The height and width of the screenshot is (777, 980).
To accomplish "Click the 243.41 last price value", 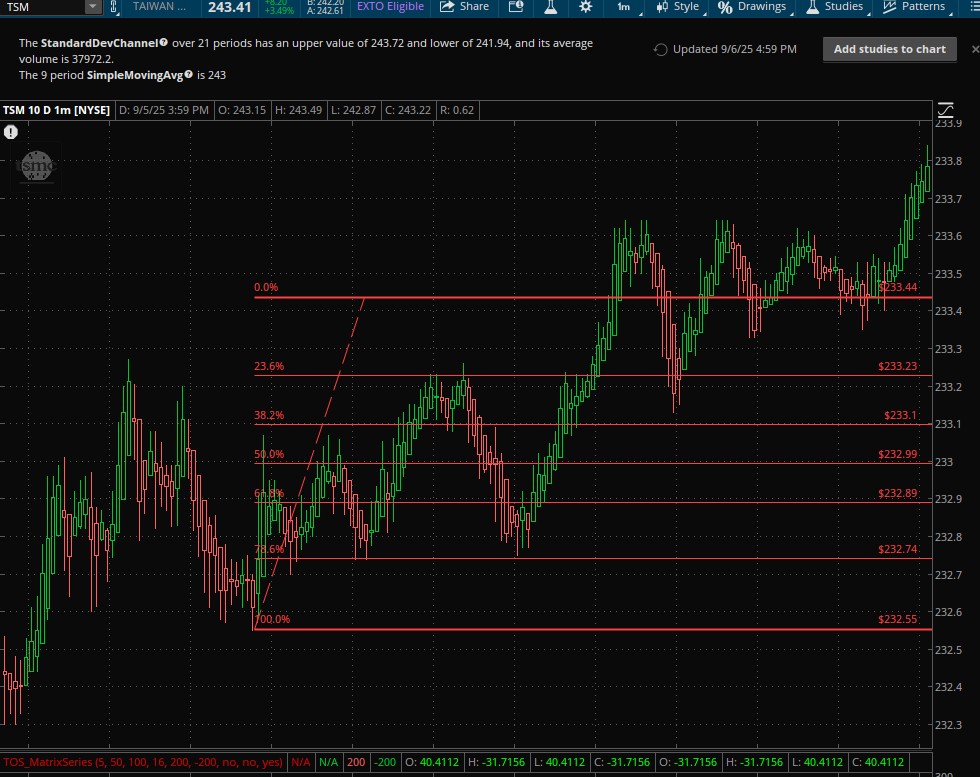I will click(x=229, y=8).
